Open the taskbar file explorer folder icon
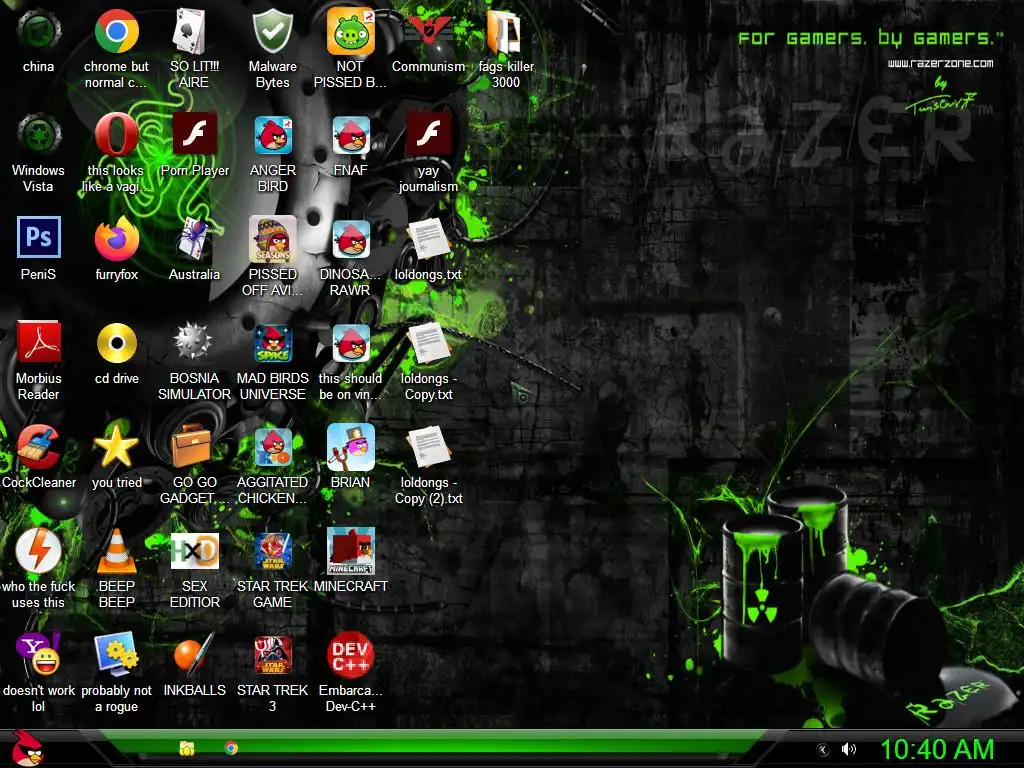 pyautogui.click(x=187, y=748)
